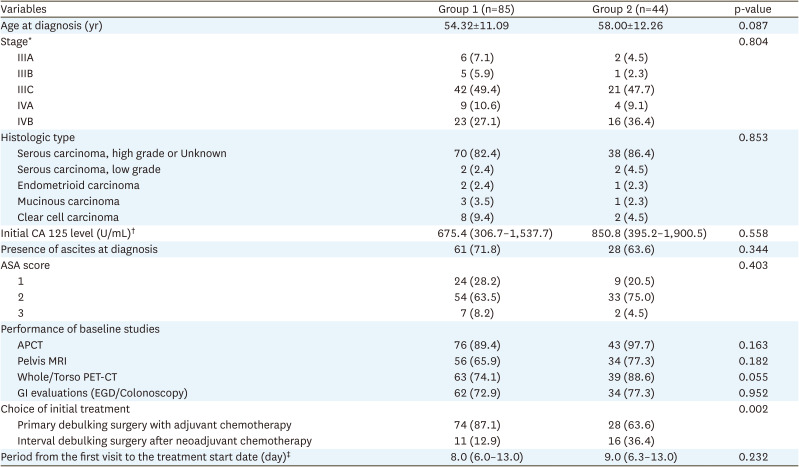Select the cell "24 (28.2)"
The height and width of the screenshot is (467, 799).
pos(477,281)
